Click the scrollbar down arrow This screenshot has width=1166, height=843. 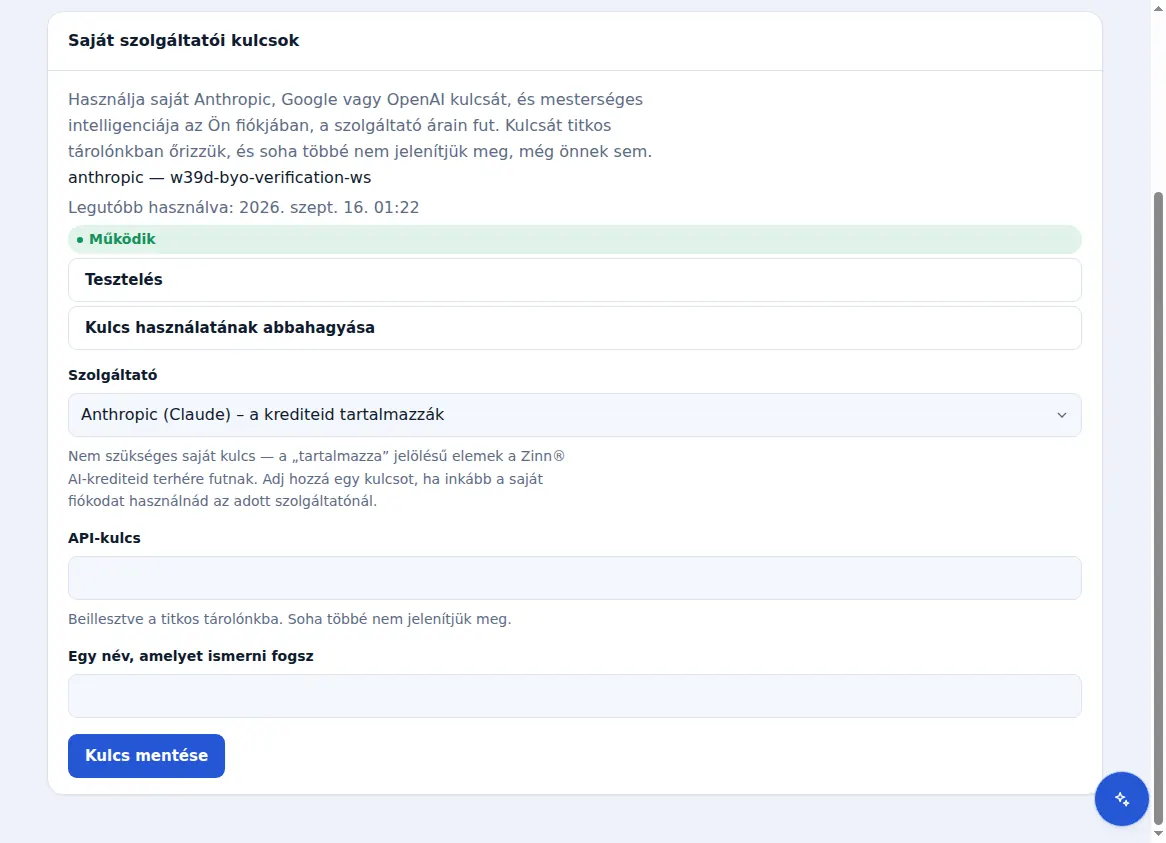(x=1158, y=835)
